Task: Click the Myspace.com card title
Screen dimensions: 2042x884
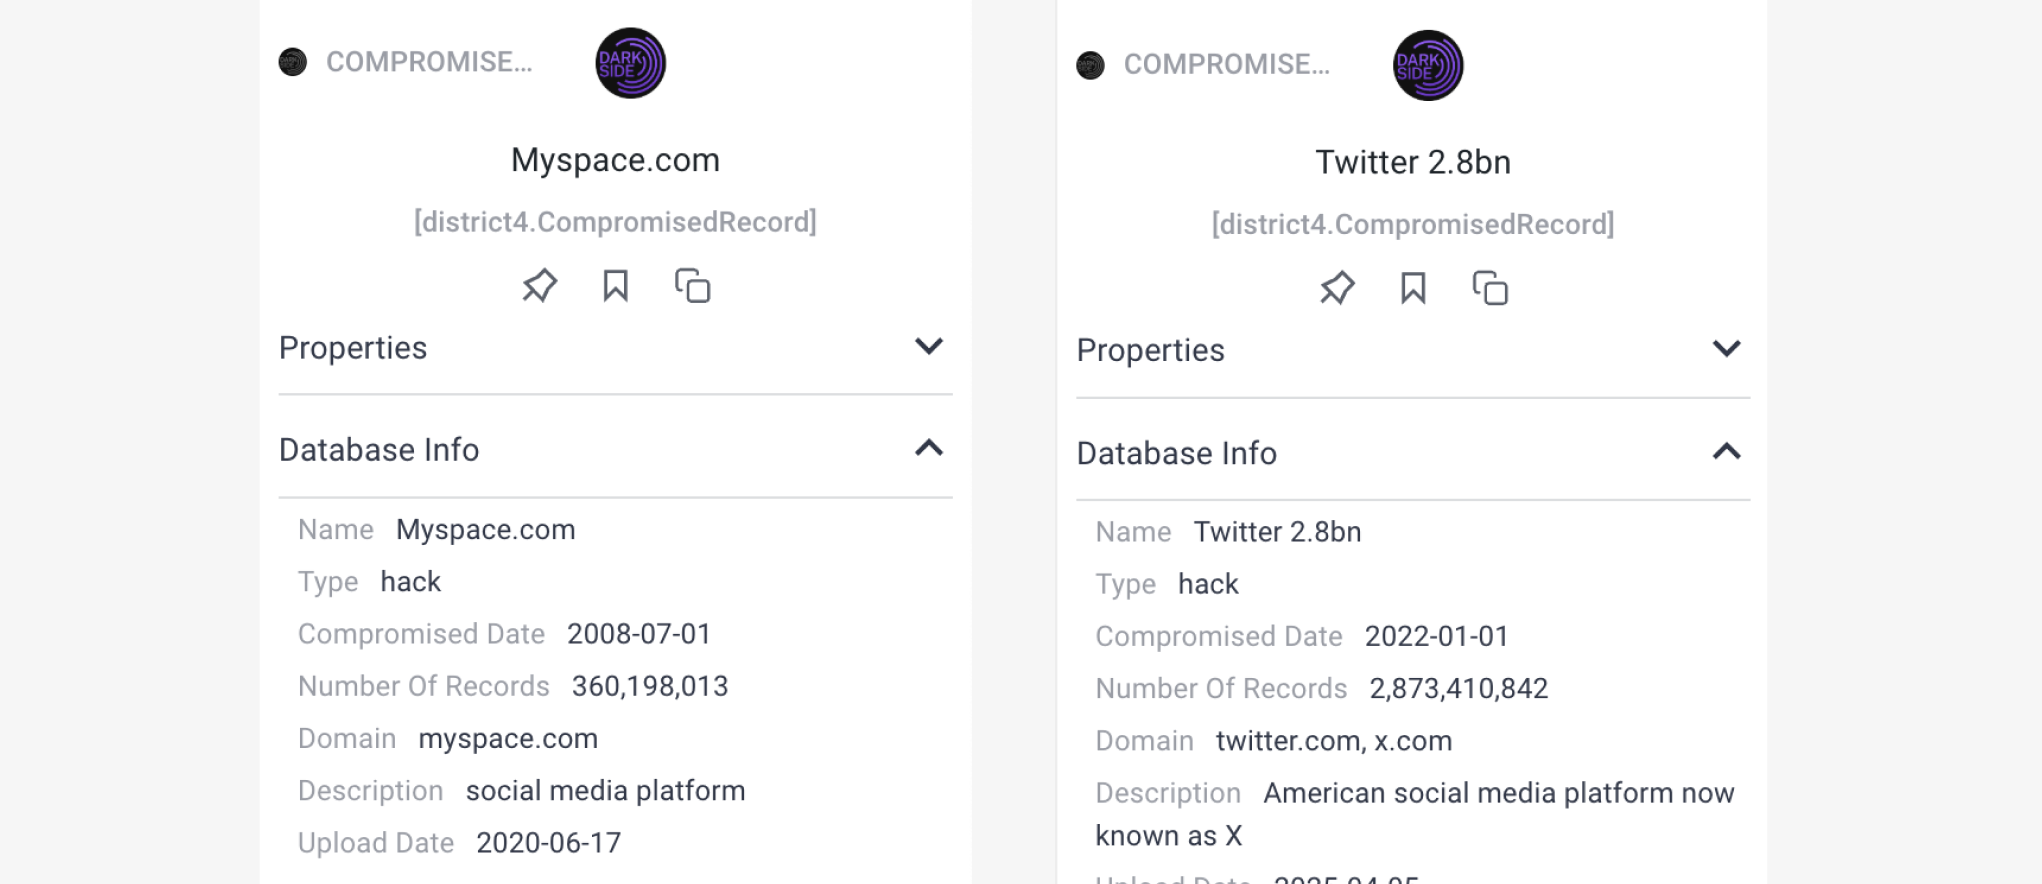Action: [x=615, y=160]
